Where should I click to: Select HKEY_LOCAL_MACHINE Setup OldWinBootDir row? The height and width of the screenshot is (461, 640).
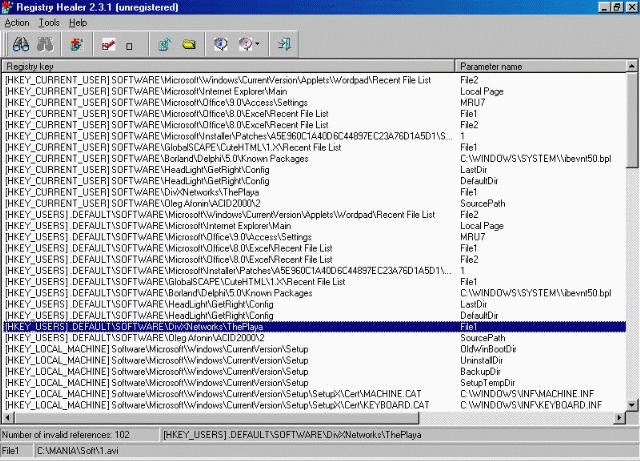[x=314, y=349]
